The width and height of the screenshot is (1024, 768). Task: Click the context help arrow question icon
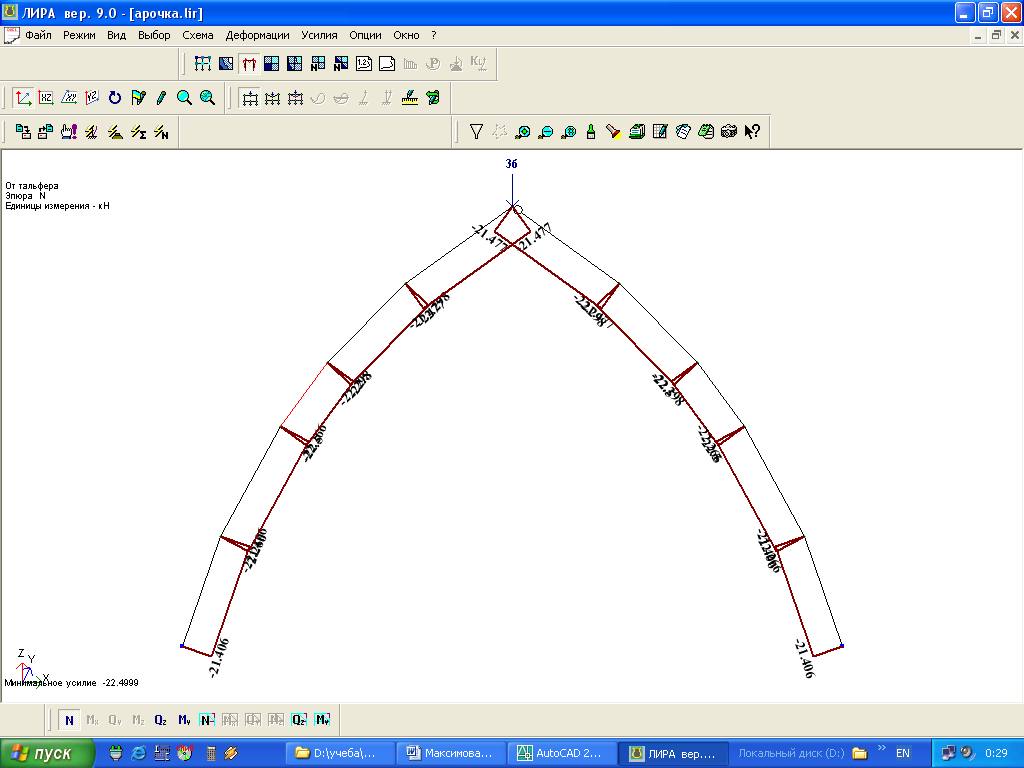pyautogui.click(x=752, y=132)
